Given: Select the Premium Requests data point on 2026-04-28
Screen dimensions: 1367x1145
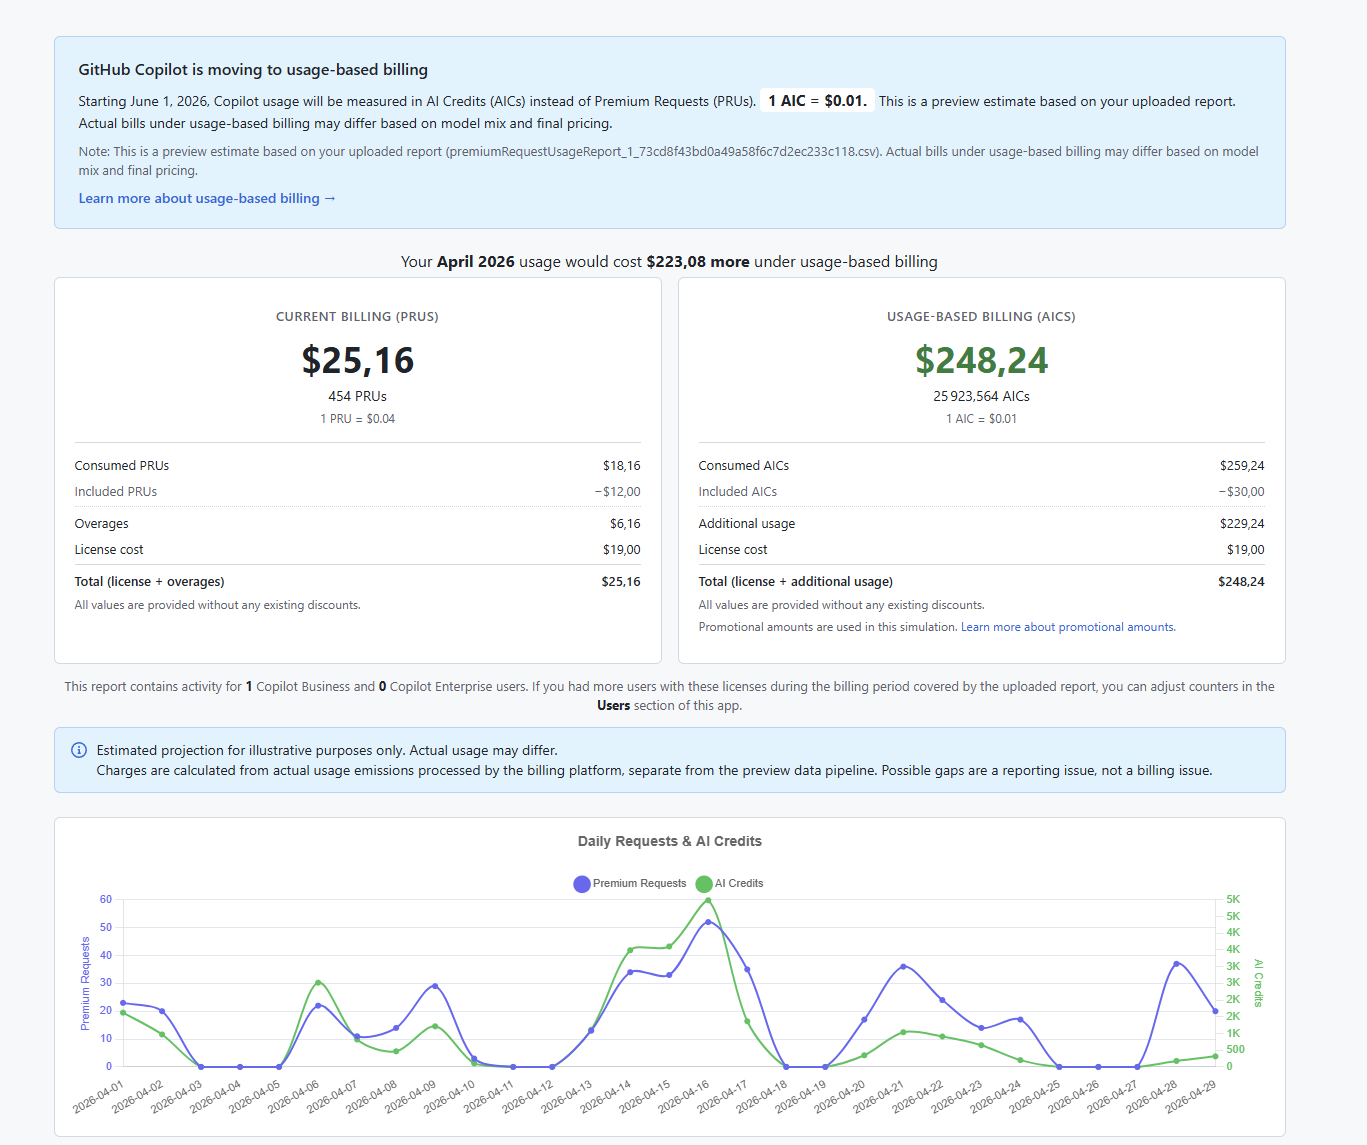Looking at the screenshot, I should click(1176, 964).
